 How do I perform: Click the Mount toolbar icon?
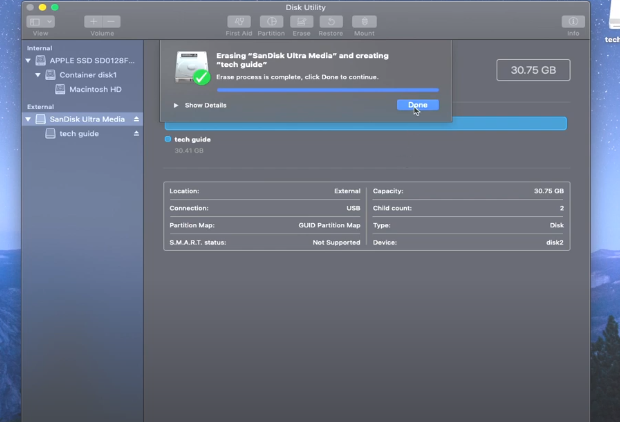tap(364, 22)
